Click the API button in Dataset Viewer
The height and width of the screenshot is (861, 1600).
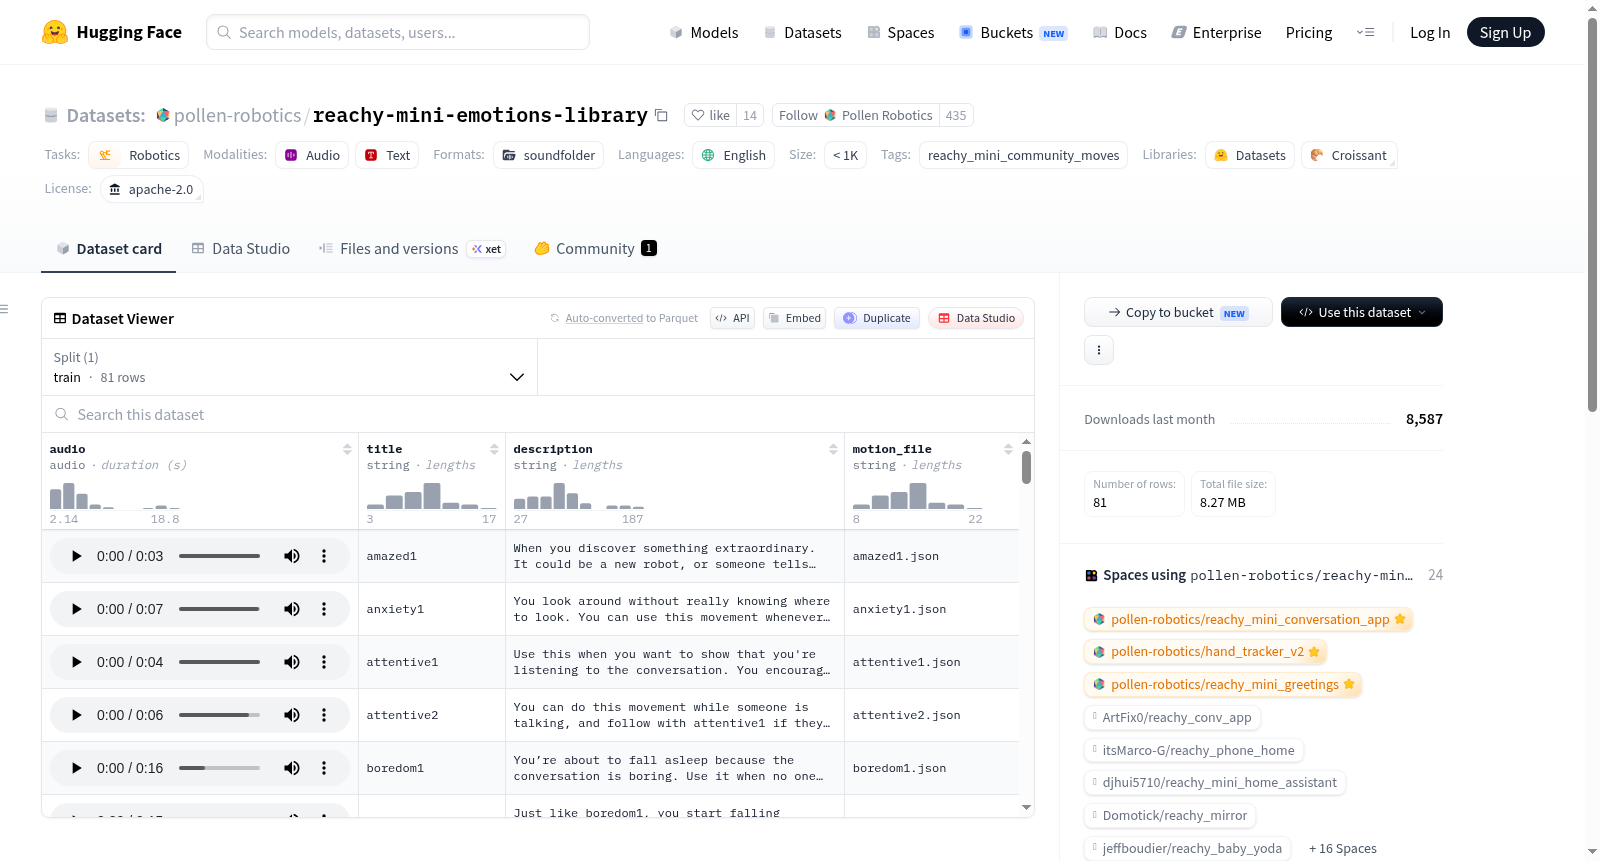pyautogui.click(x=733, y=318)
